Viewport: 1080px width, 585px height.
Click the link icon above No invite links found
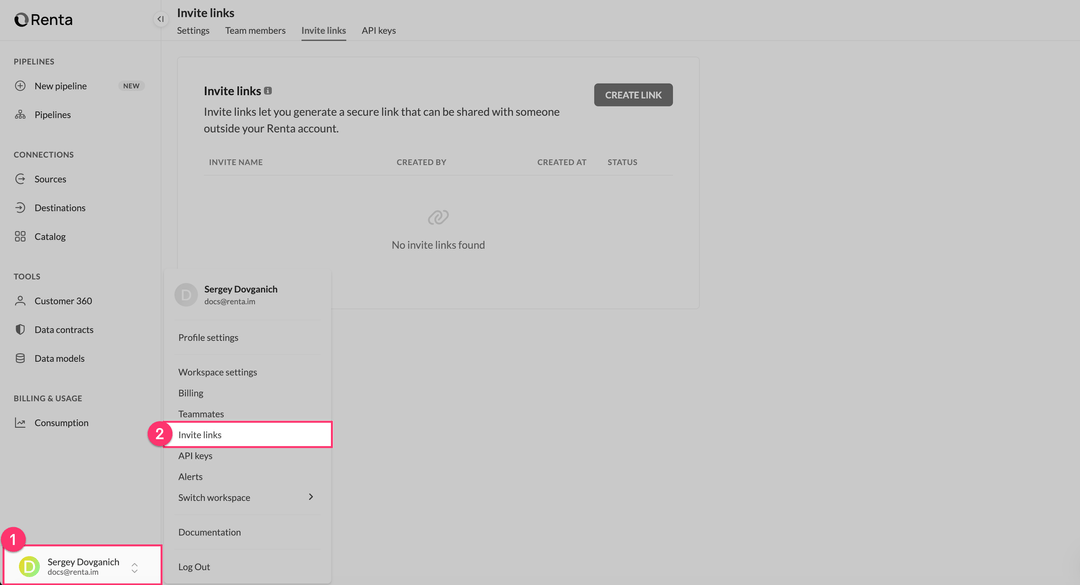coord(438,217)
